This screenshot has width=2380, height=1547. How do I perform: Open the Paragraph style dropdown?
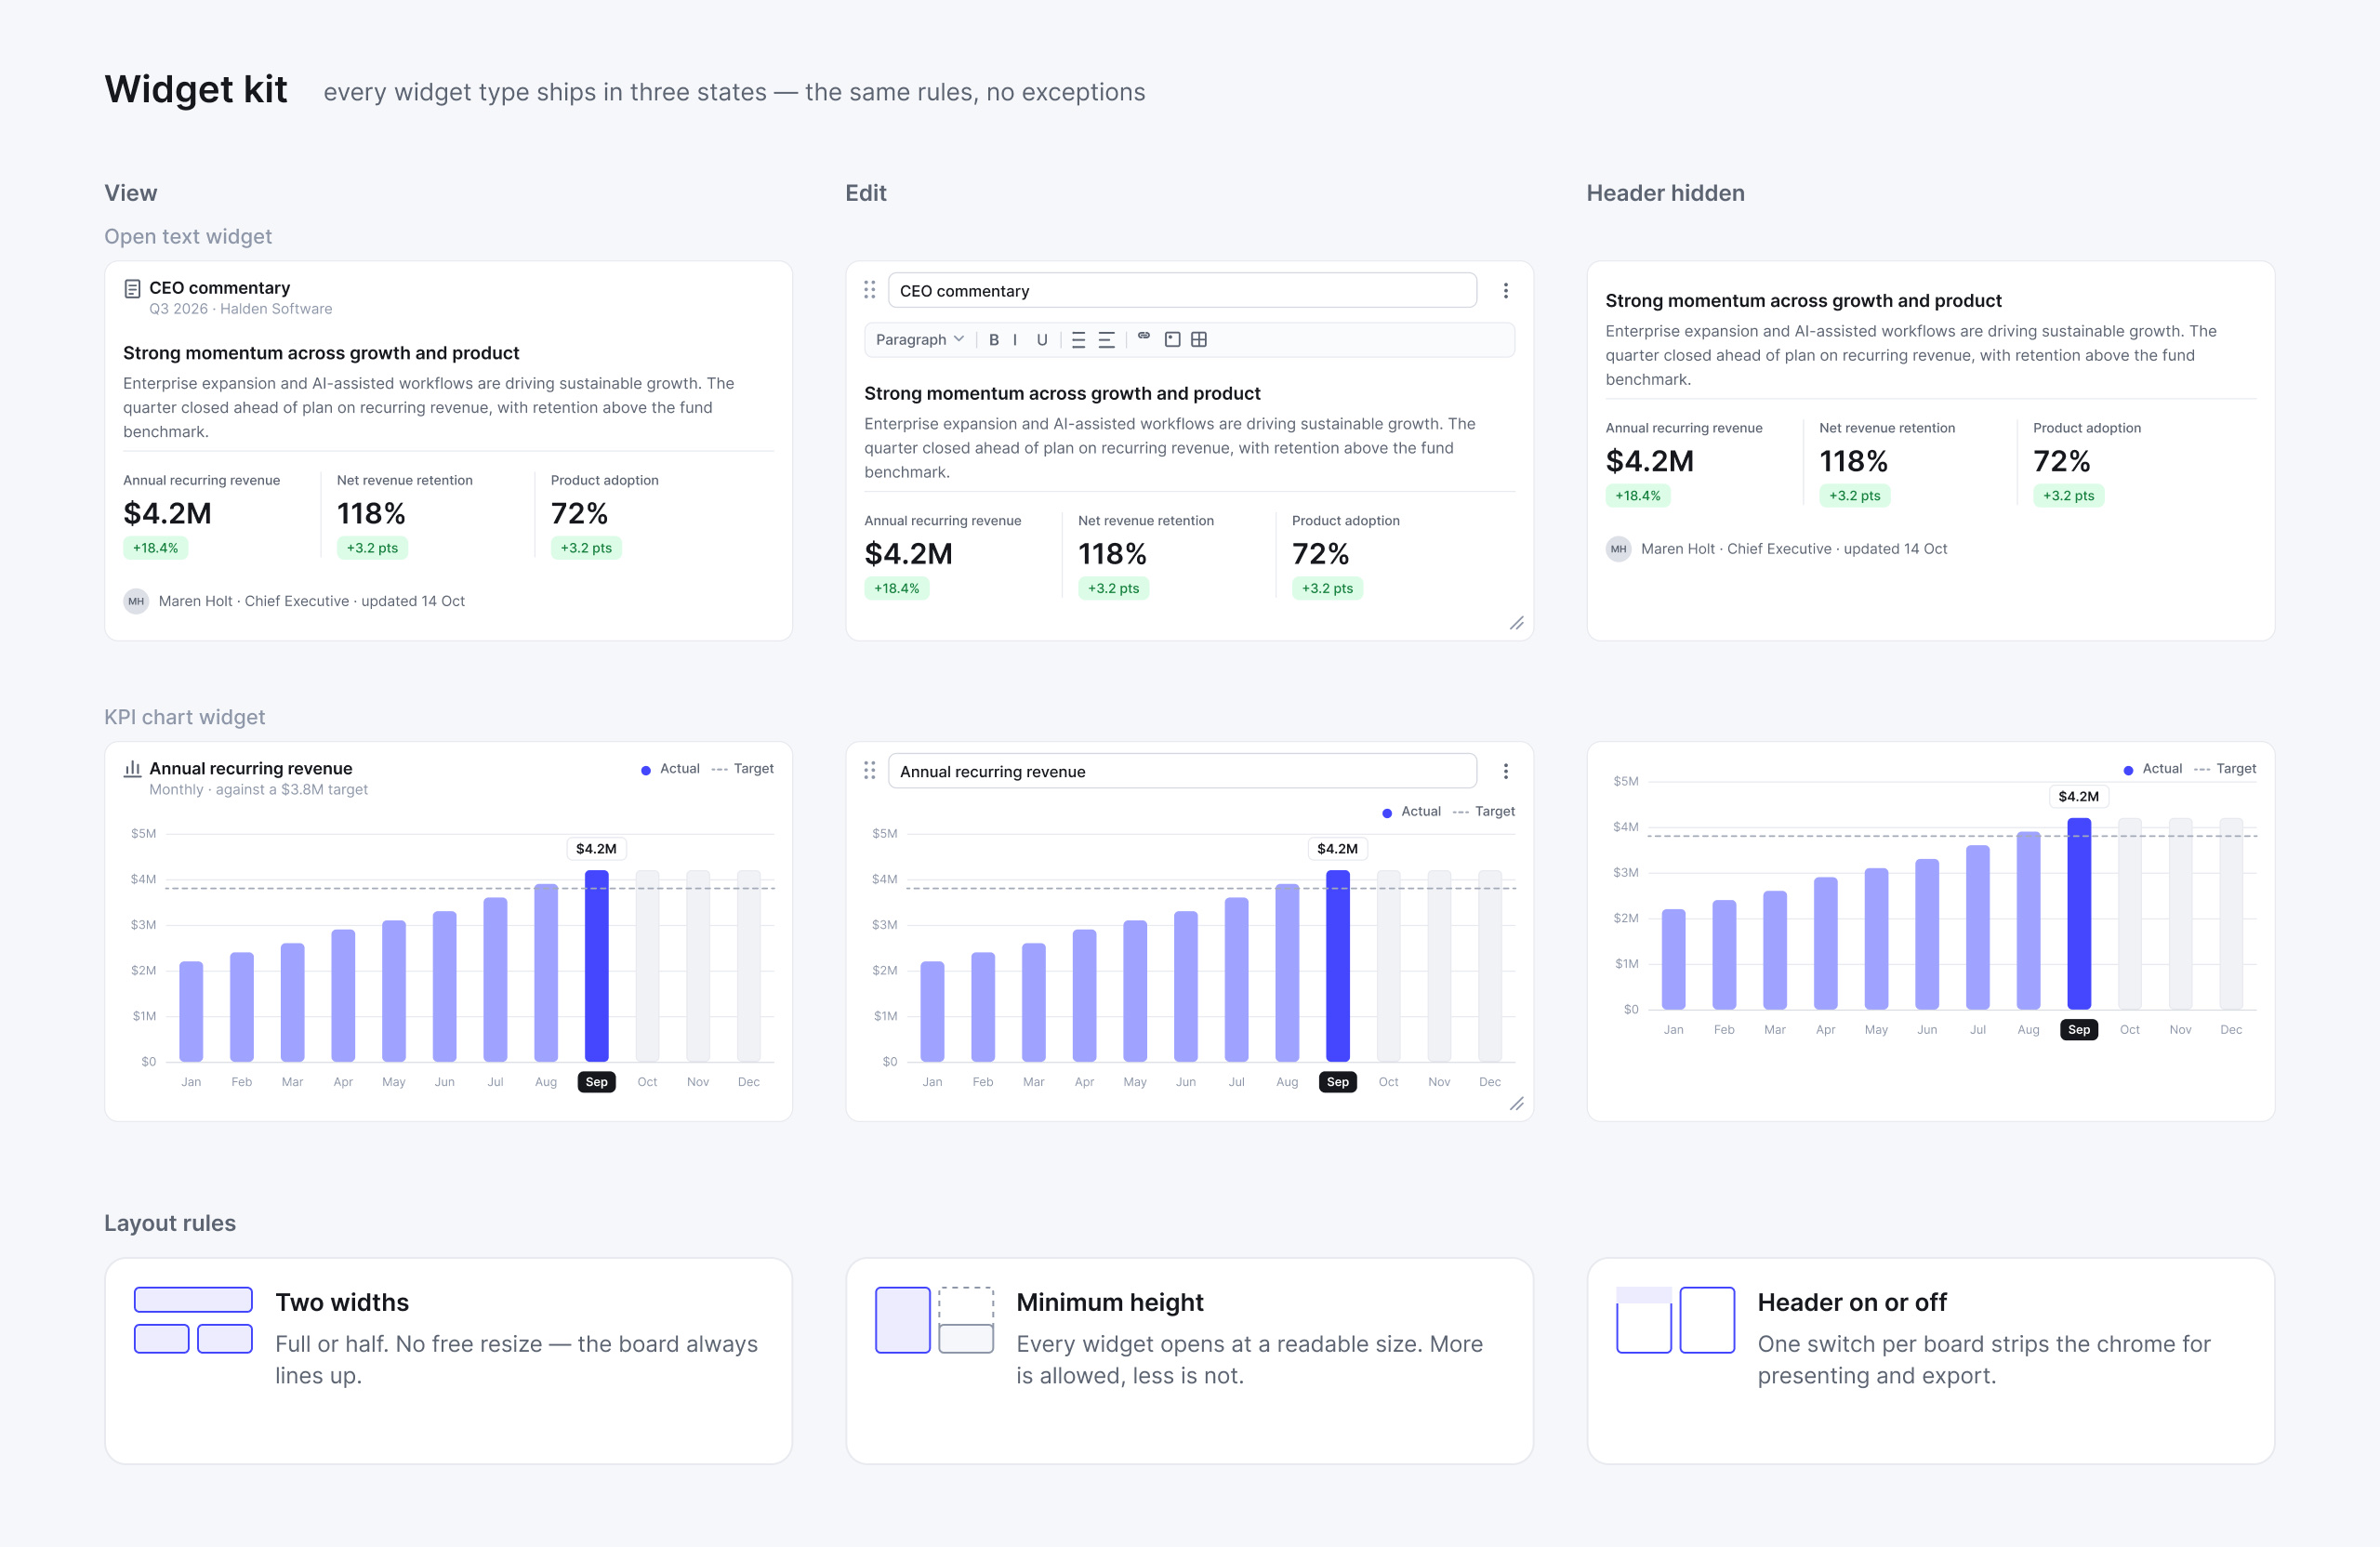tap(920, 340)
